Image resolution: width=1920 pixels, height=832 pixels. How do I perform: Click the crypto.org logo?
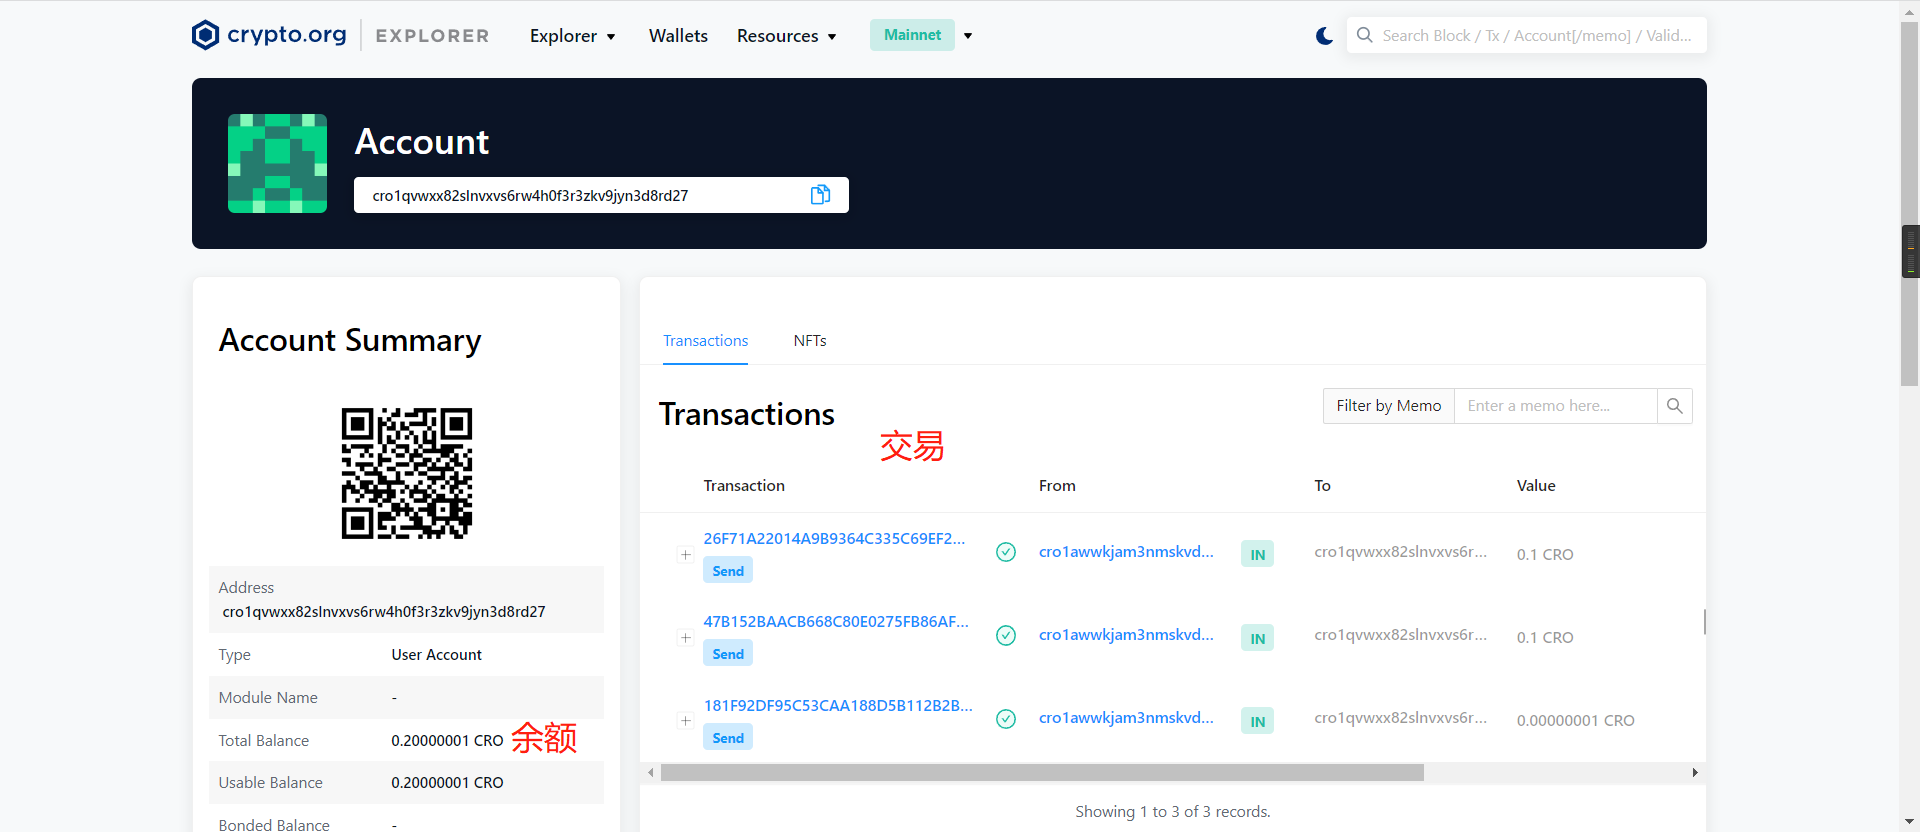click(x=269, y=35)
